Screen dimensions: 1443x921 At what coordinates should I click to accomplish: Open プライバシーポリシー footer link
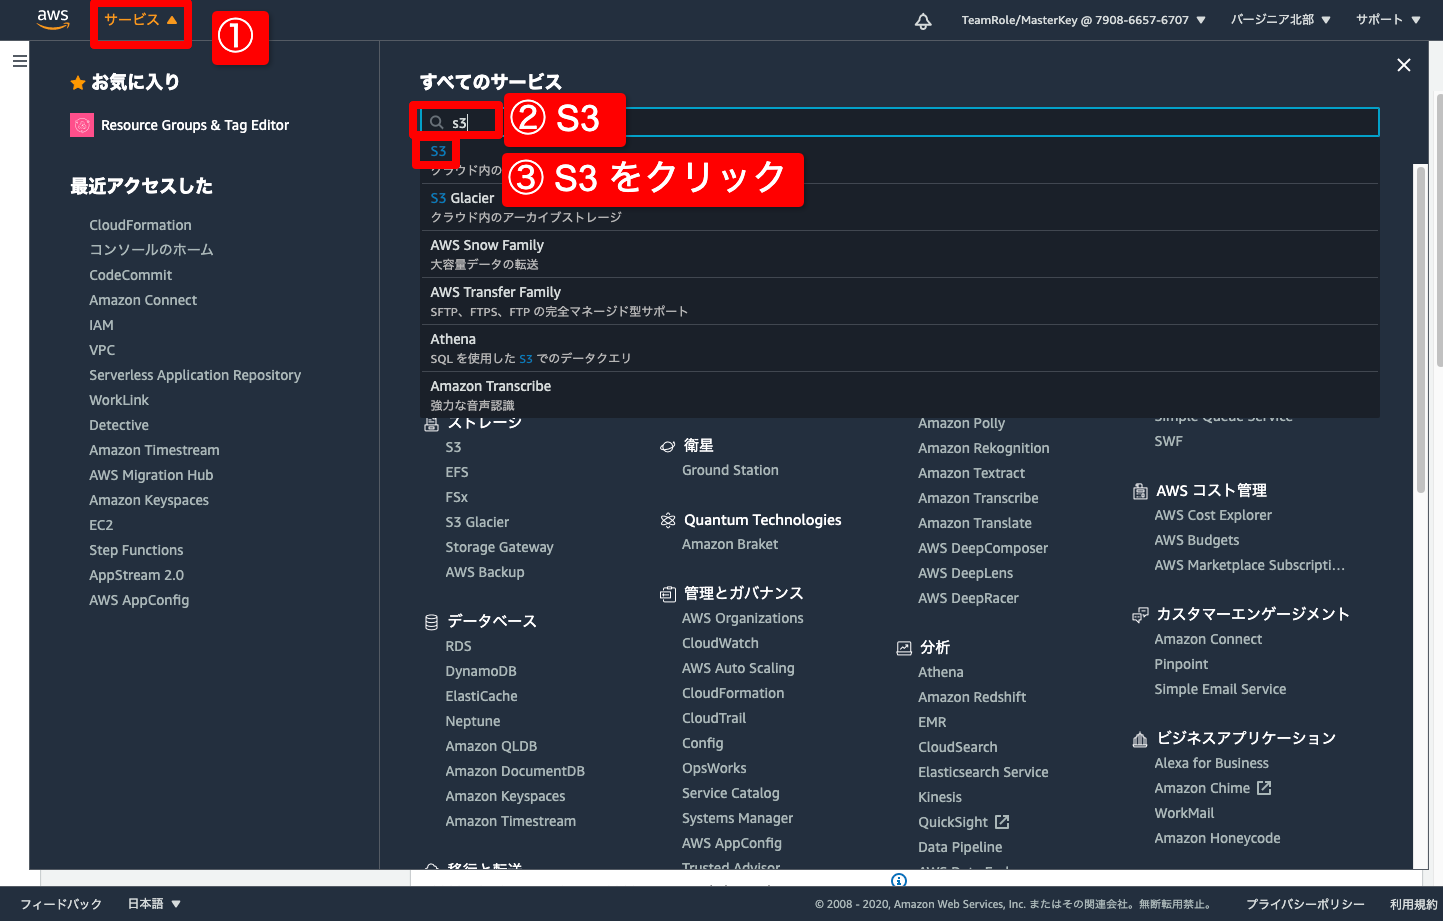(1305, 904)
